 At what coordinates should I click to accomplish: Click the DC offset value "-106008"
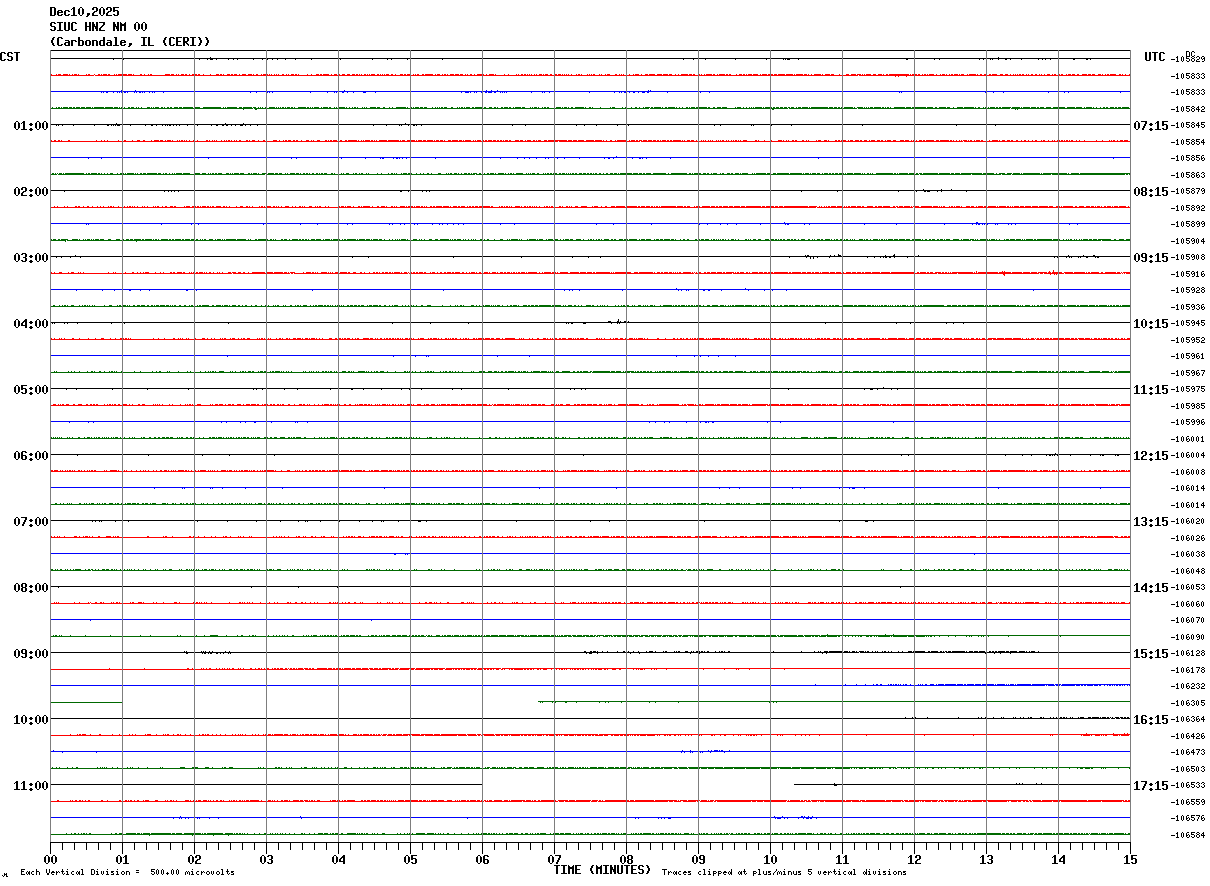pos(1189,472)
